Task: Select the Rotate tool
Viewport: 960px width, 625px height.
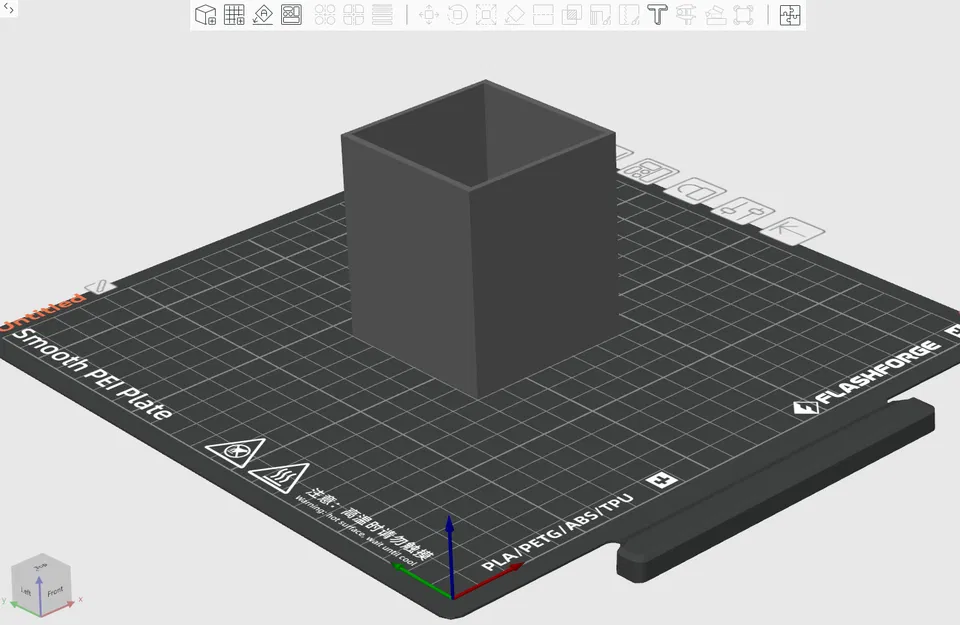Action: (458, 14)
